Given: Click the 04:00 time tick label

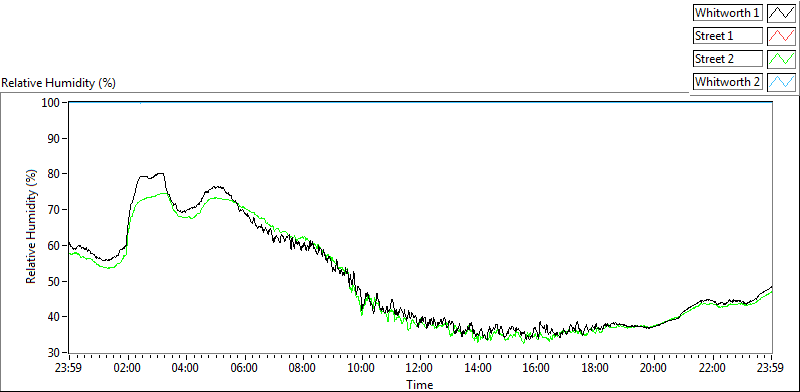Looking at the screenshot, I should (x=186, y=367).
